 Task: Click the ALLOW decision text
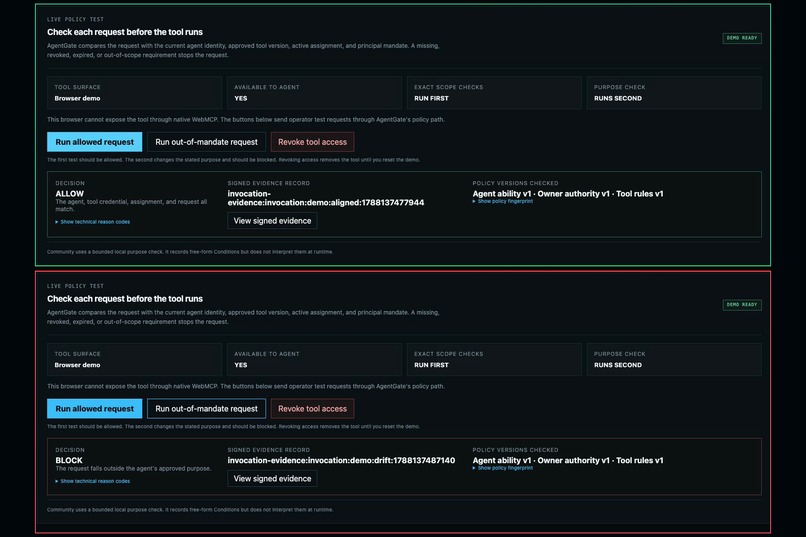[69, 194]
